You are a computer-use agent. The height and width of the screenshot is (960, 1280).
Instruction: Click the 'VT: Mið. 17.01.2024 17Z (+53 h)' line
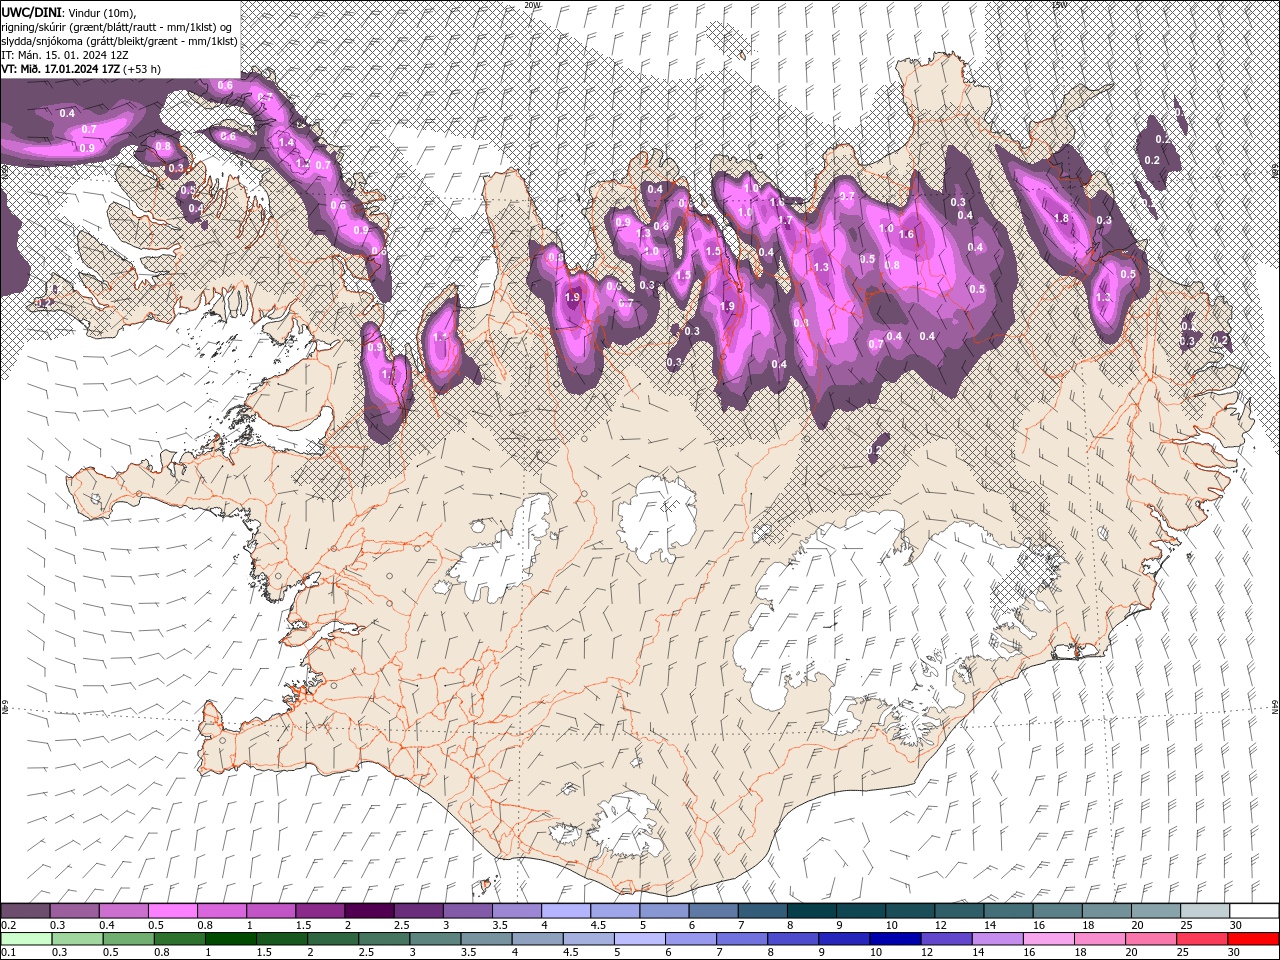coord(81,69)
